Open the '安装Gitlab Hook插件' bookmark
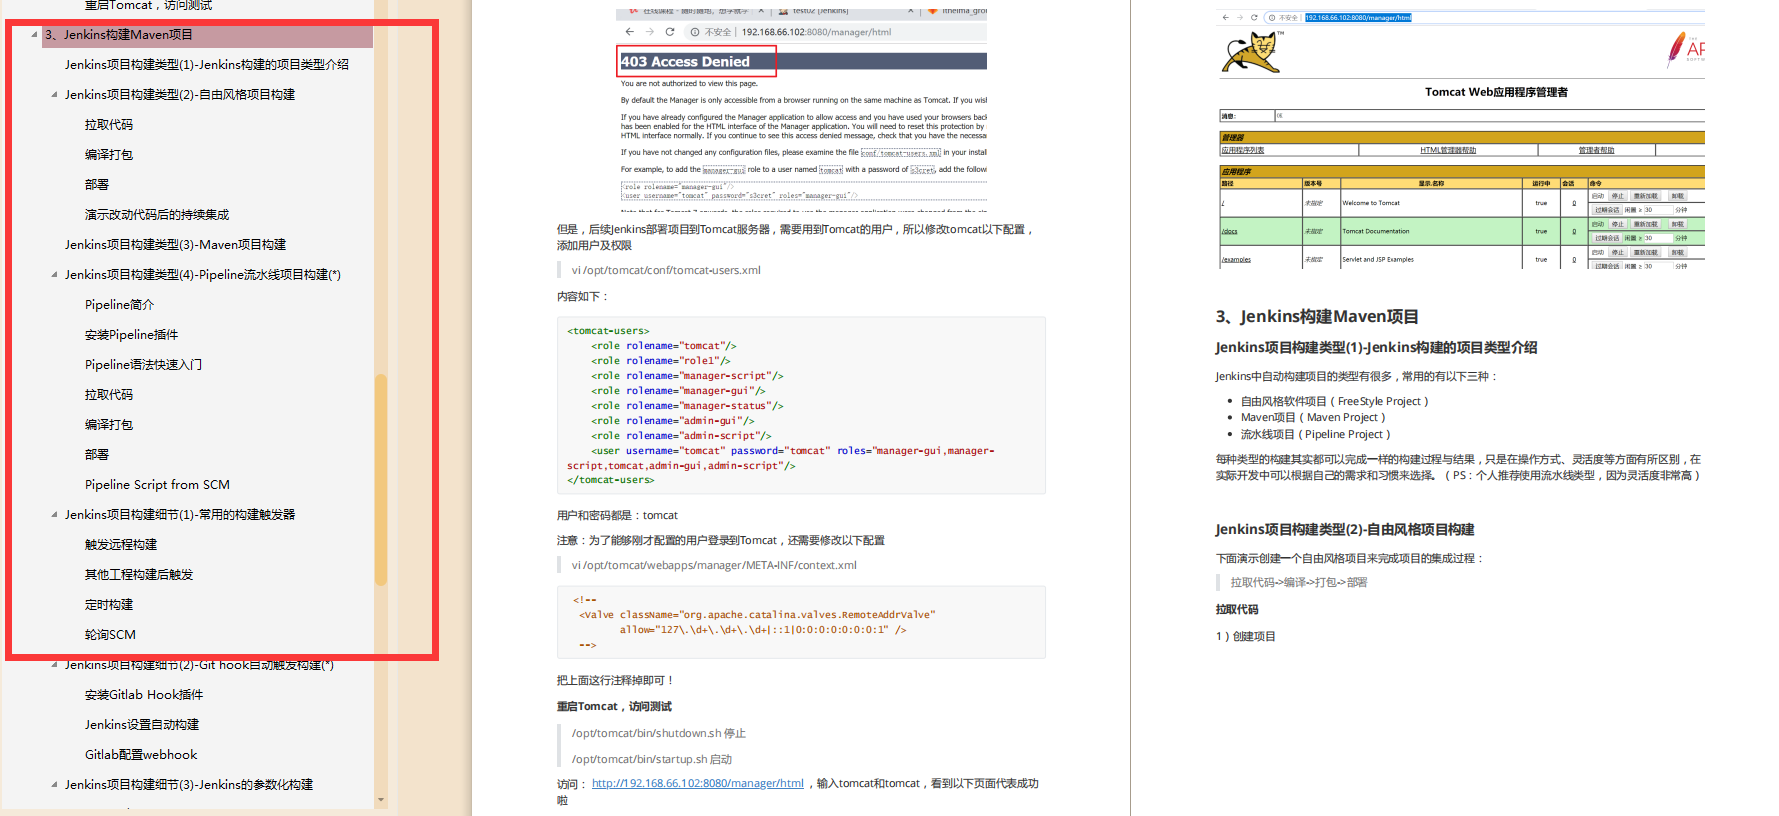Screen dimensions: 1779x816 click(x=144, y=694)
